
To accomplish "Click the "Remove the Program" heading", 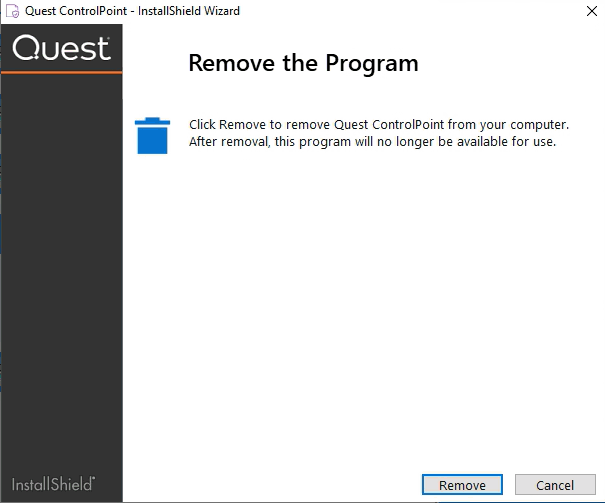I will coord(303,64).
